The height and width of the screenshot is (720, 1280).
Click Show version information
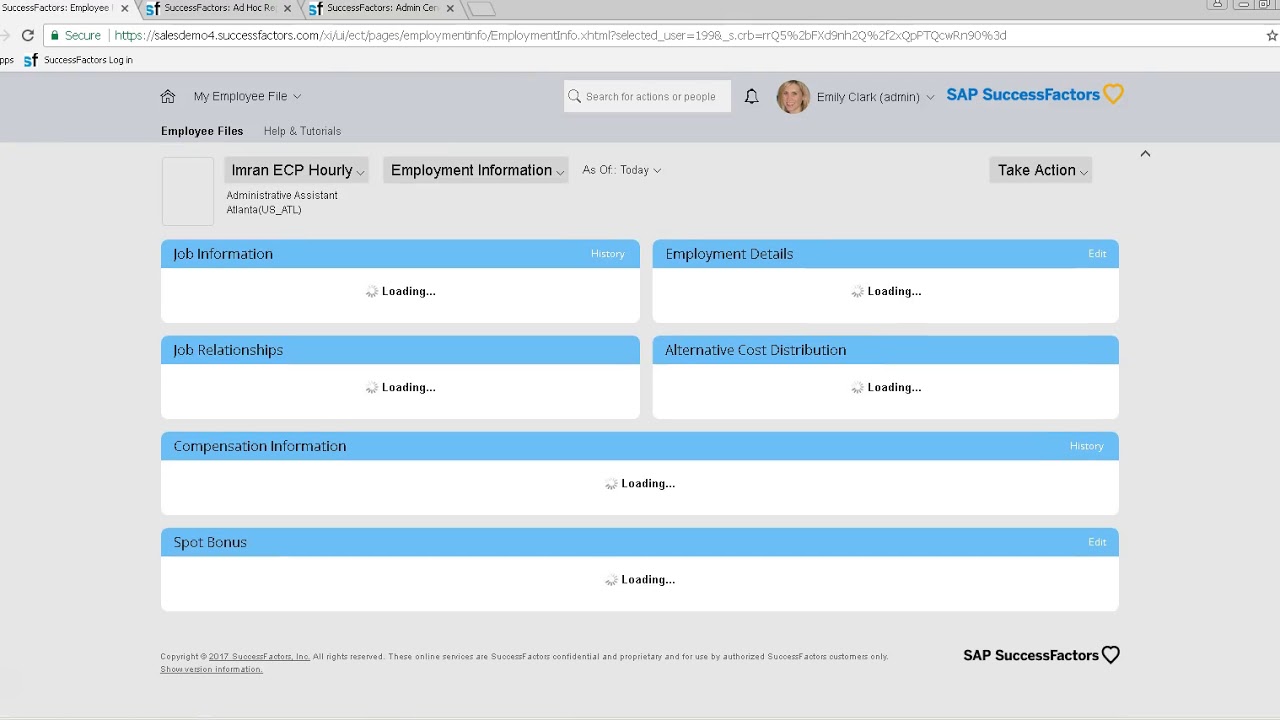click(x=211, y=669)
